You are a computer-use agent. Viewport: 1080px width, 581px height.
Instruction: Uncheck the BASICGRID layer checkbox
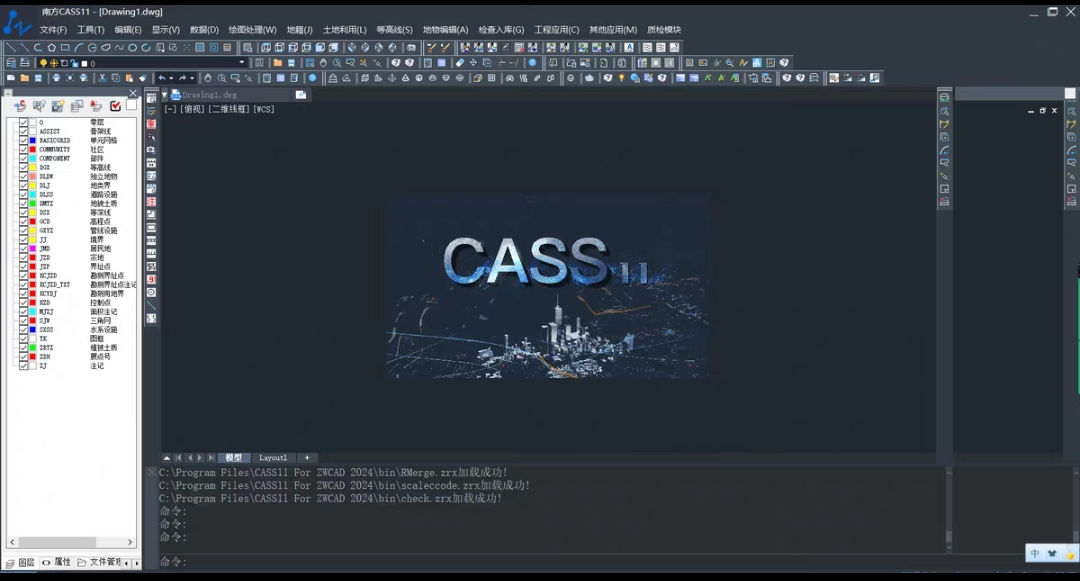point(23,140)
